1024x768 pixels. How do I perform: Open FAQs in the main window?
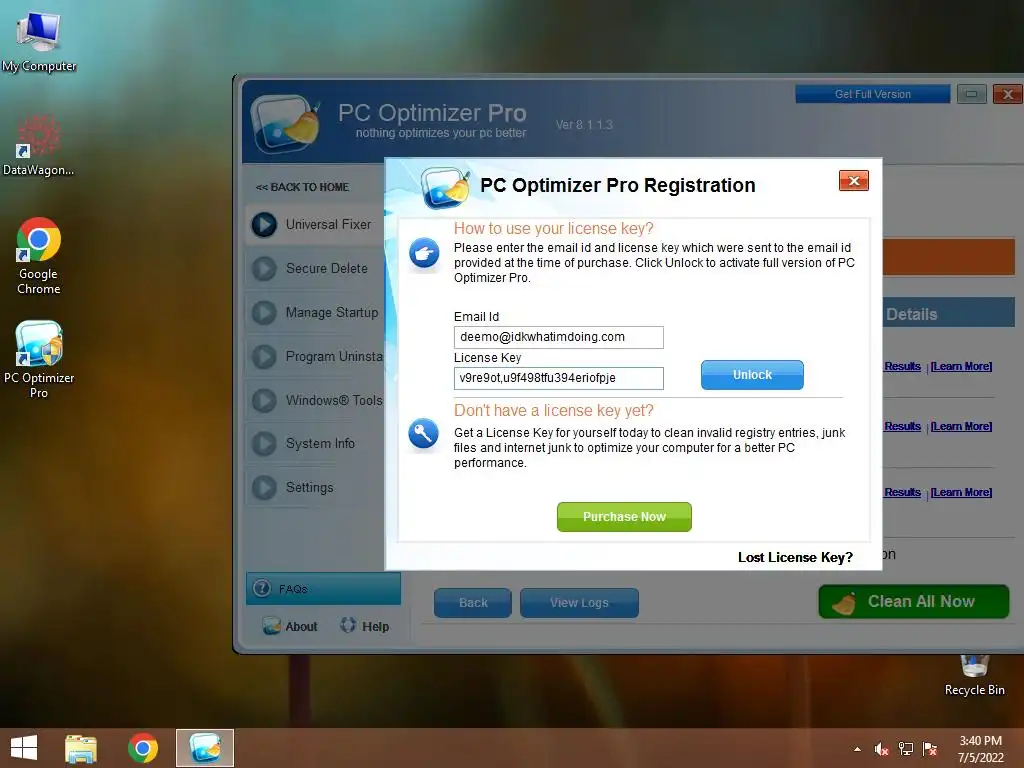[323, 589]
